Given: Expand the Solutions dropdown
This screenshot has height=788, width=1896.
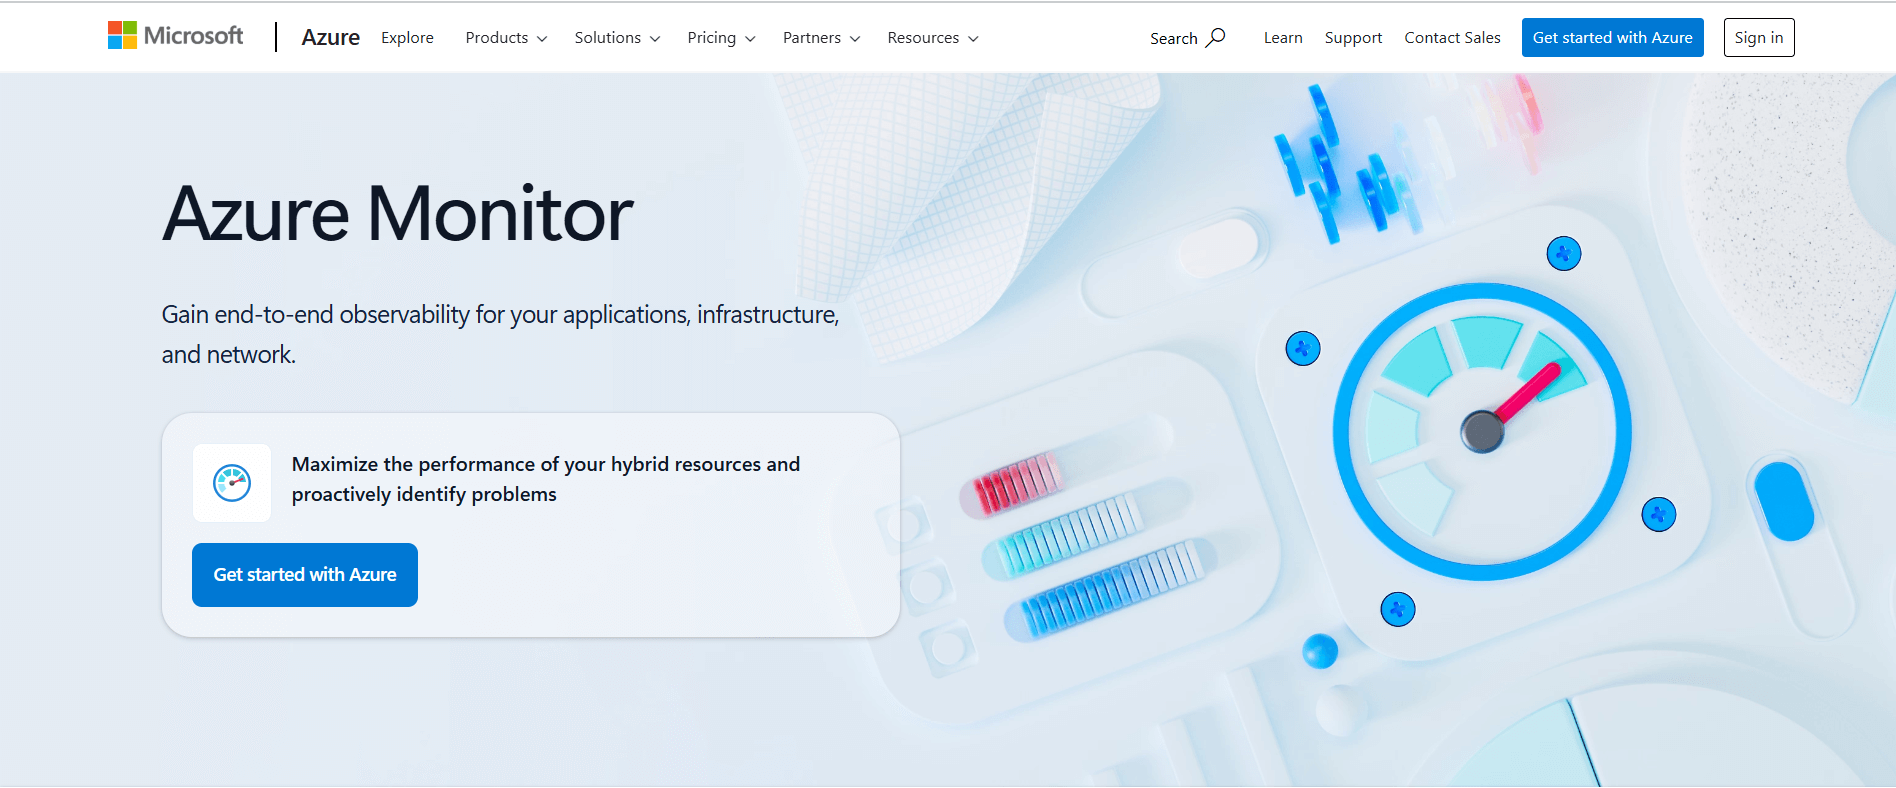Looking at the screenshot, I should (x=617, y=38).
